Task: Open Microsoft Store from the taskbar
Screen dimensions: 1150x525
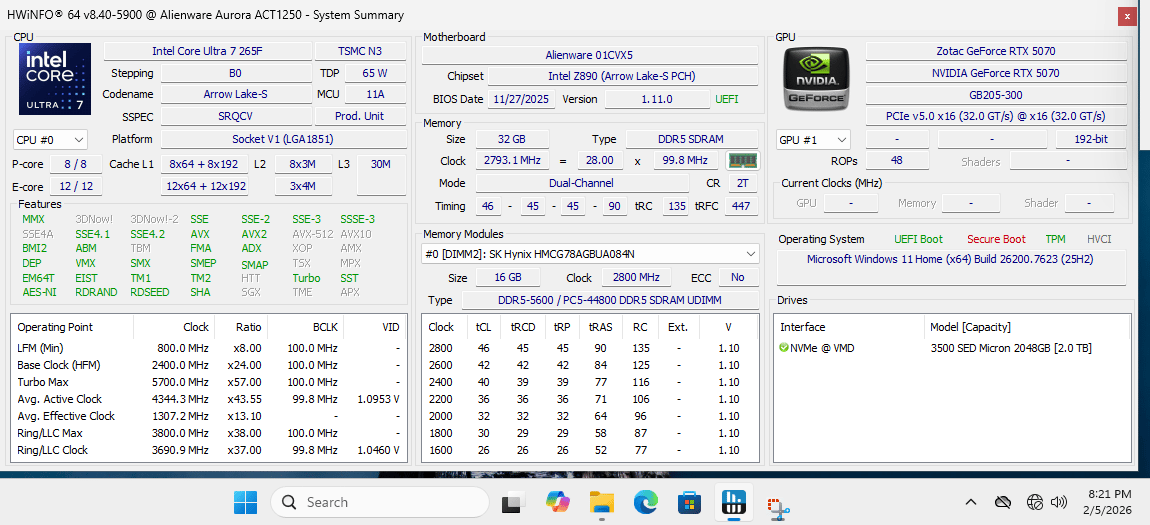Action: [x=689, y=502]
